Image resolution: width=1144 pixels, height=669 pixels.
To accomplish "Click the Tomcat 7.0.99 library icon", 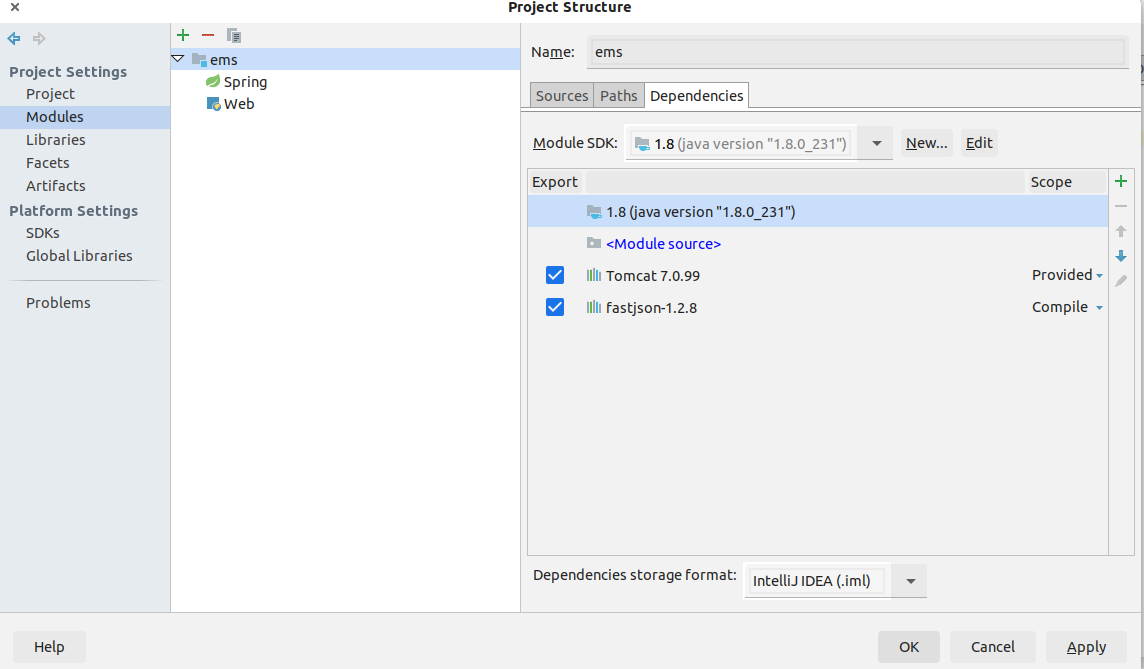I will (594, 275).
